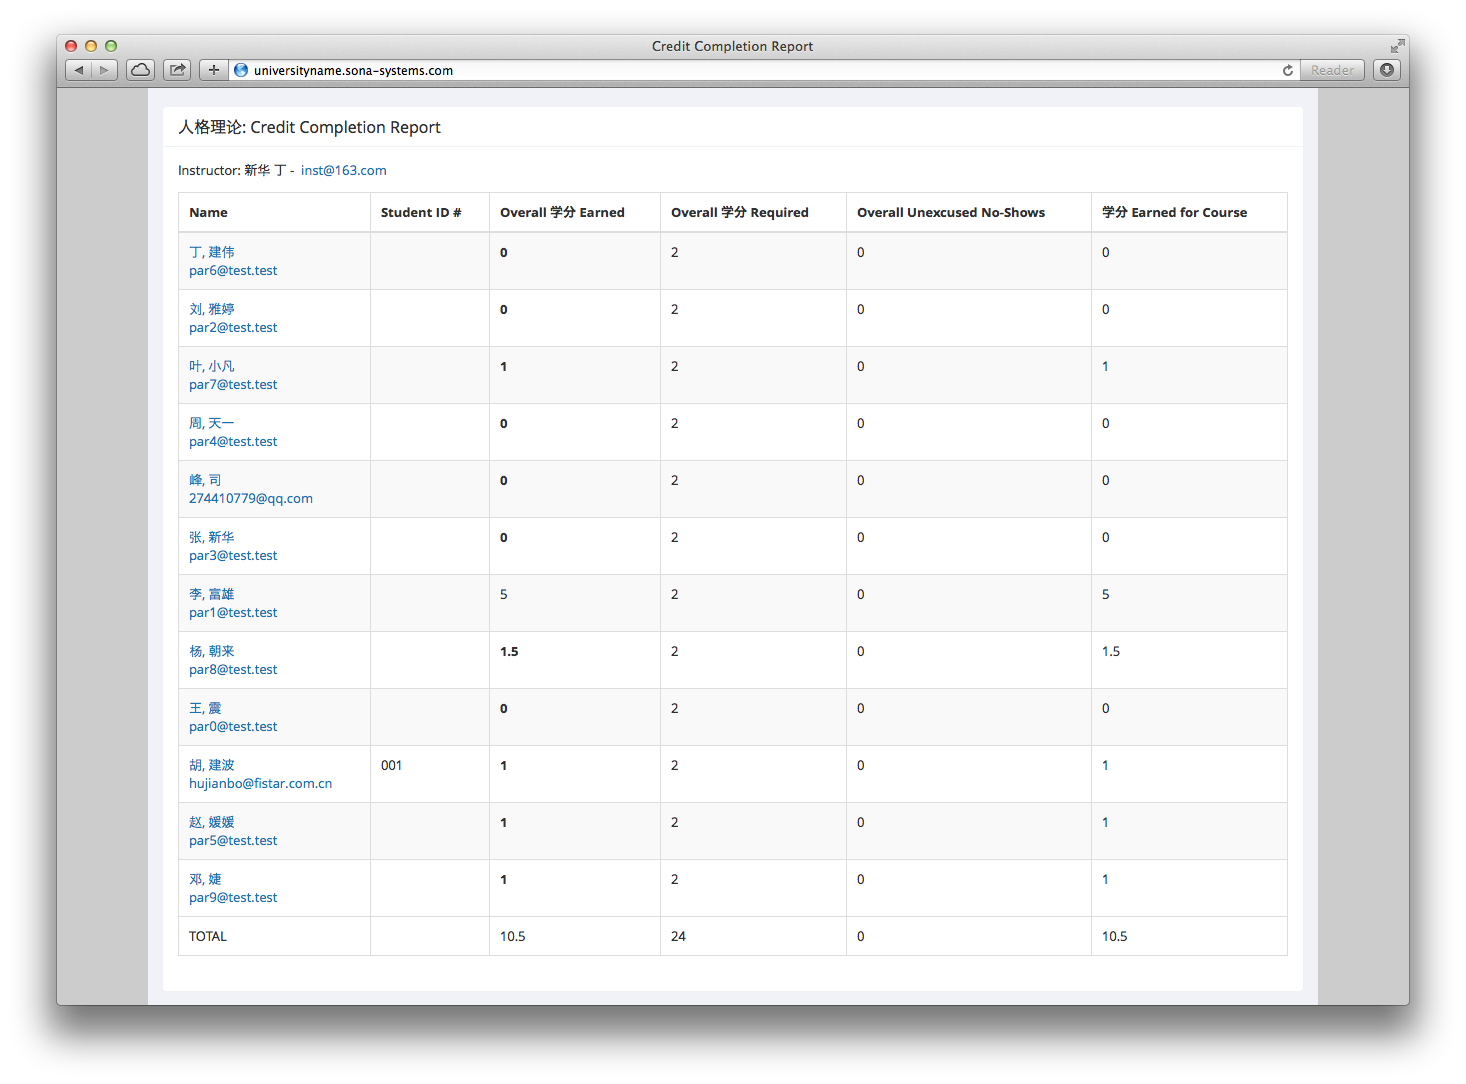The image size is (1466, 1084).
Task: Click email par2@test.test
Action: [x=233, y=327]
